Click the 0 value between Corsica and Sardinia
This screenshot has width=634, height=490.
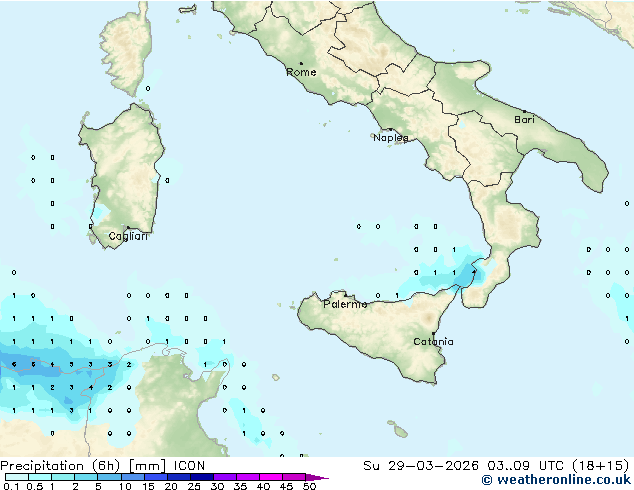(148, 89)
